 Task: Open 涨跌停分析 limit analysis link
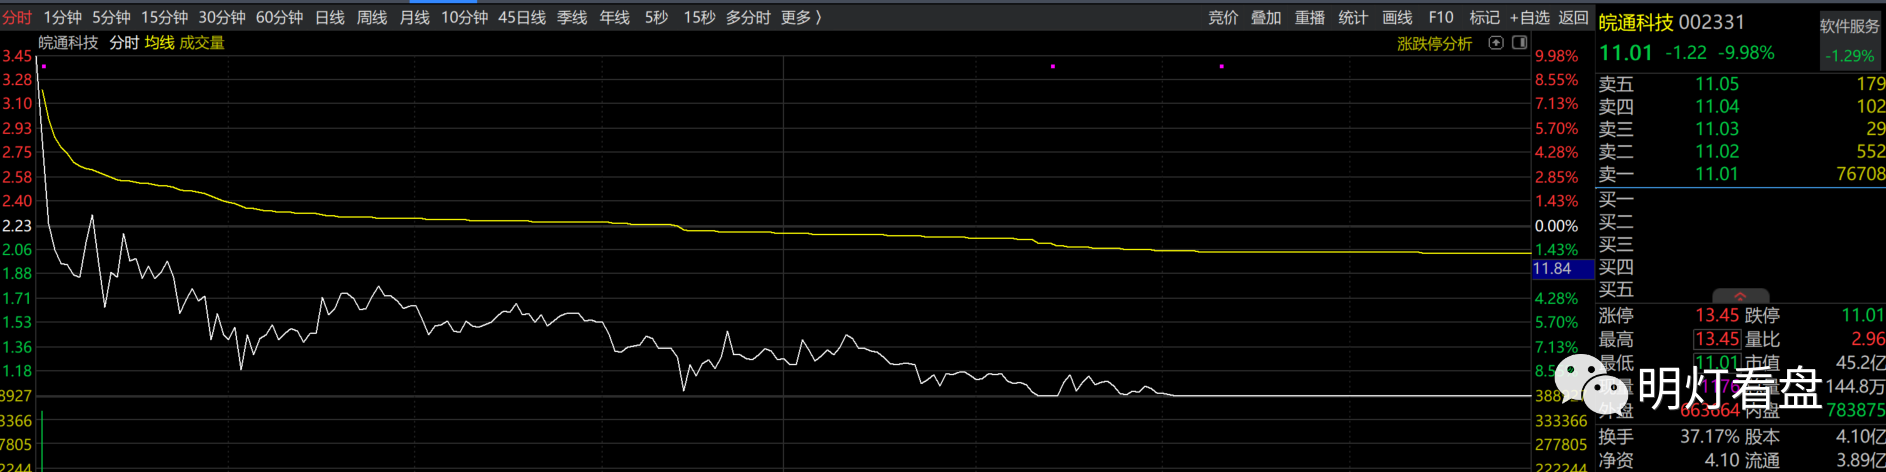pyautogui.click(x=1434, y=44)
